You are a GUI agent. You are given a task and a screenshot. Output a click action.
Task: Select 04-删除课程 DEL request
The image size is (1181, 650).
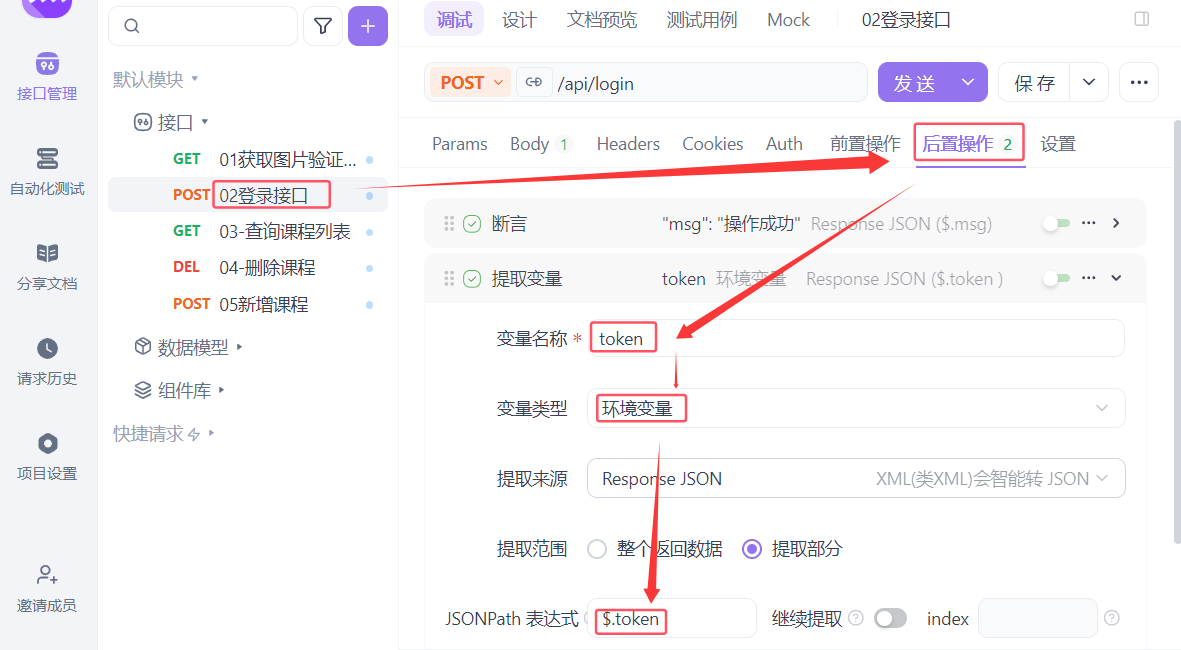coord(248,267)
